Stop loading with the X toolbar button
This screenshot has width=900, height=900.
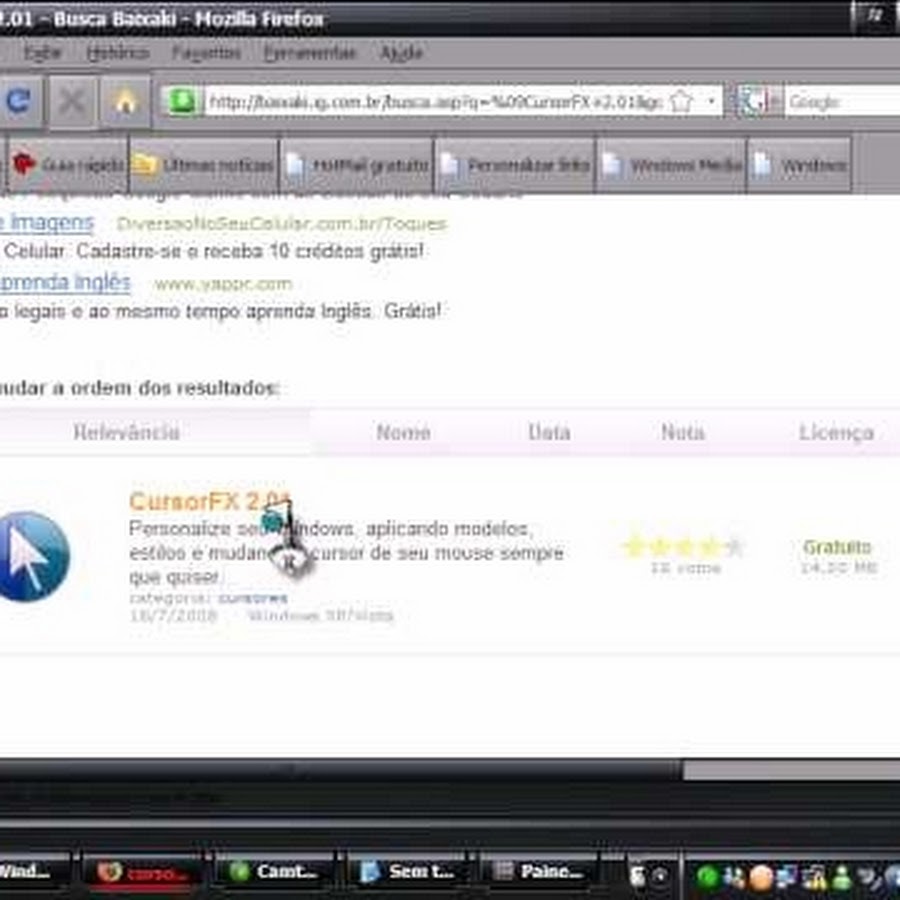click(72, 102)
